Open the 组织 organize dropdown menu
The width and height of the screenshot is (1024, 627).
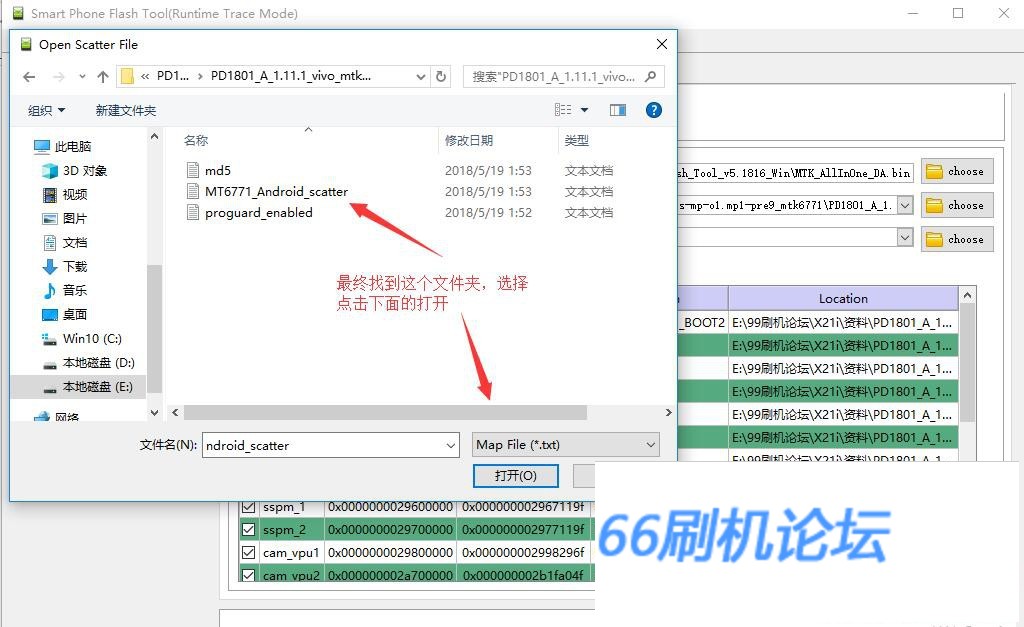[46, 110]
